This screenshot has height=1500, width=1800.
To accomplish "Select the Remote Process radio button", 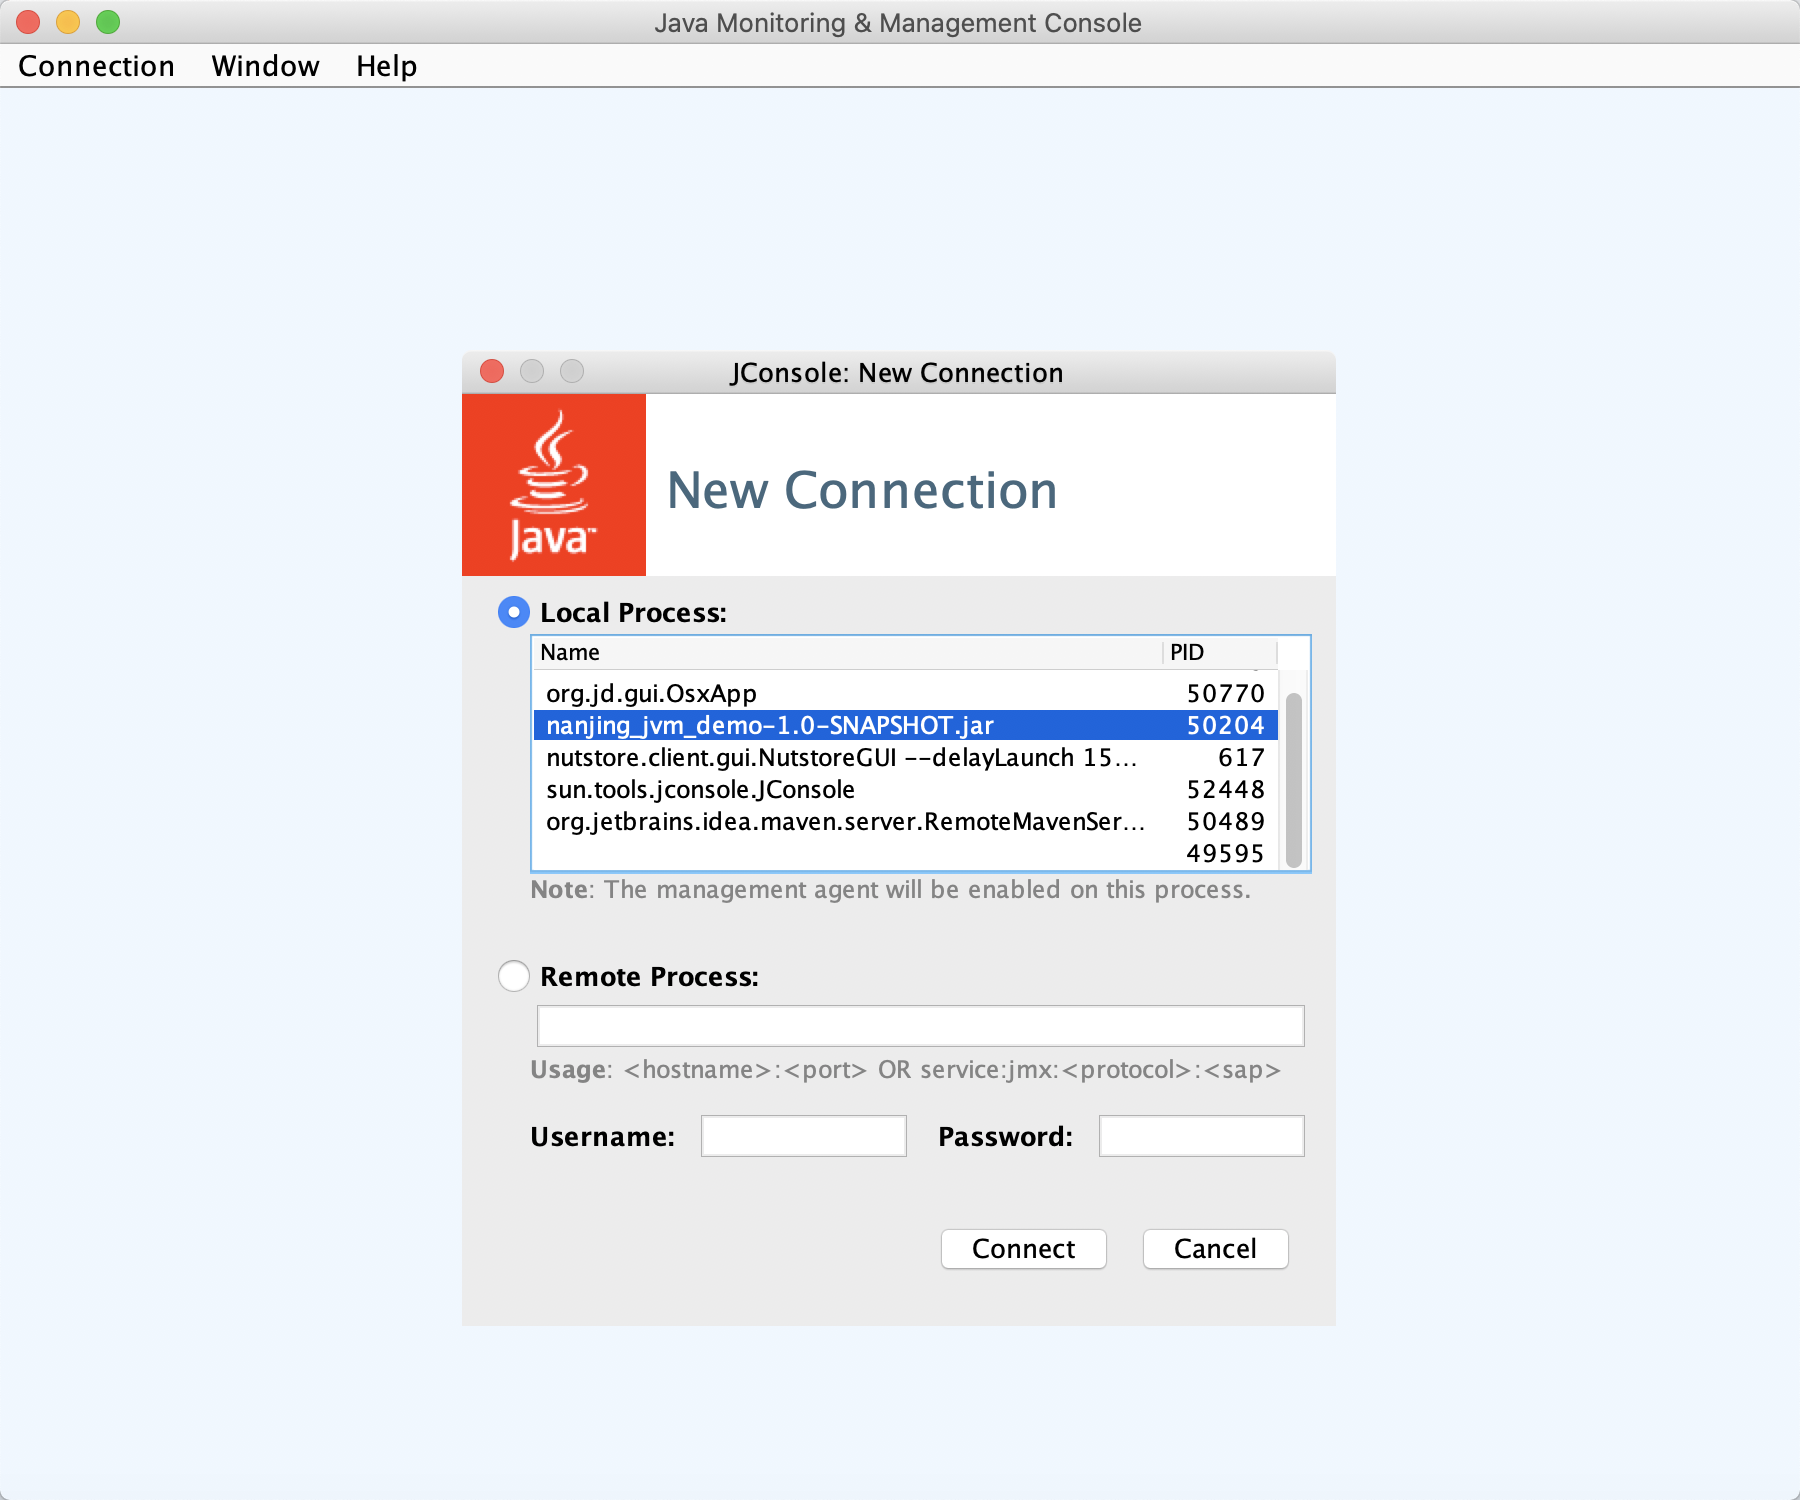I will point(514,976).
